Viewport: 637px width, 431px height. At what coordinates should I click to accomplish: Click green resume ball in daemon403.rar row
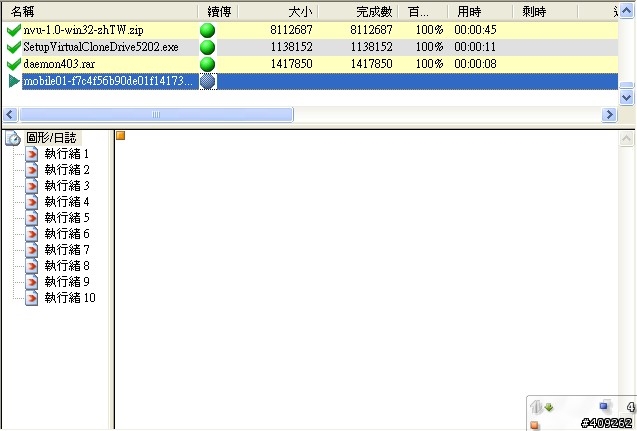tap(208, 64)
